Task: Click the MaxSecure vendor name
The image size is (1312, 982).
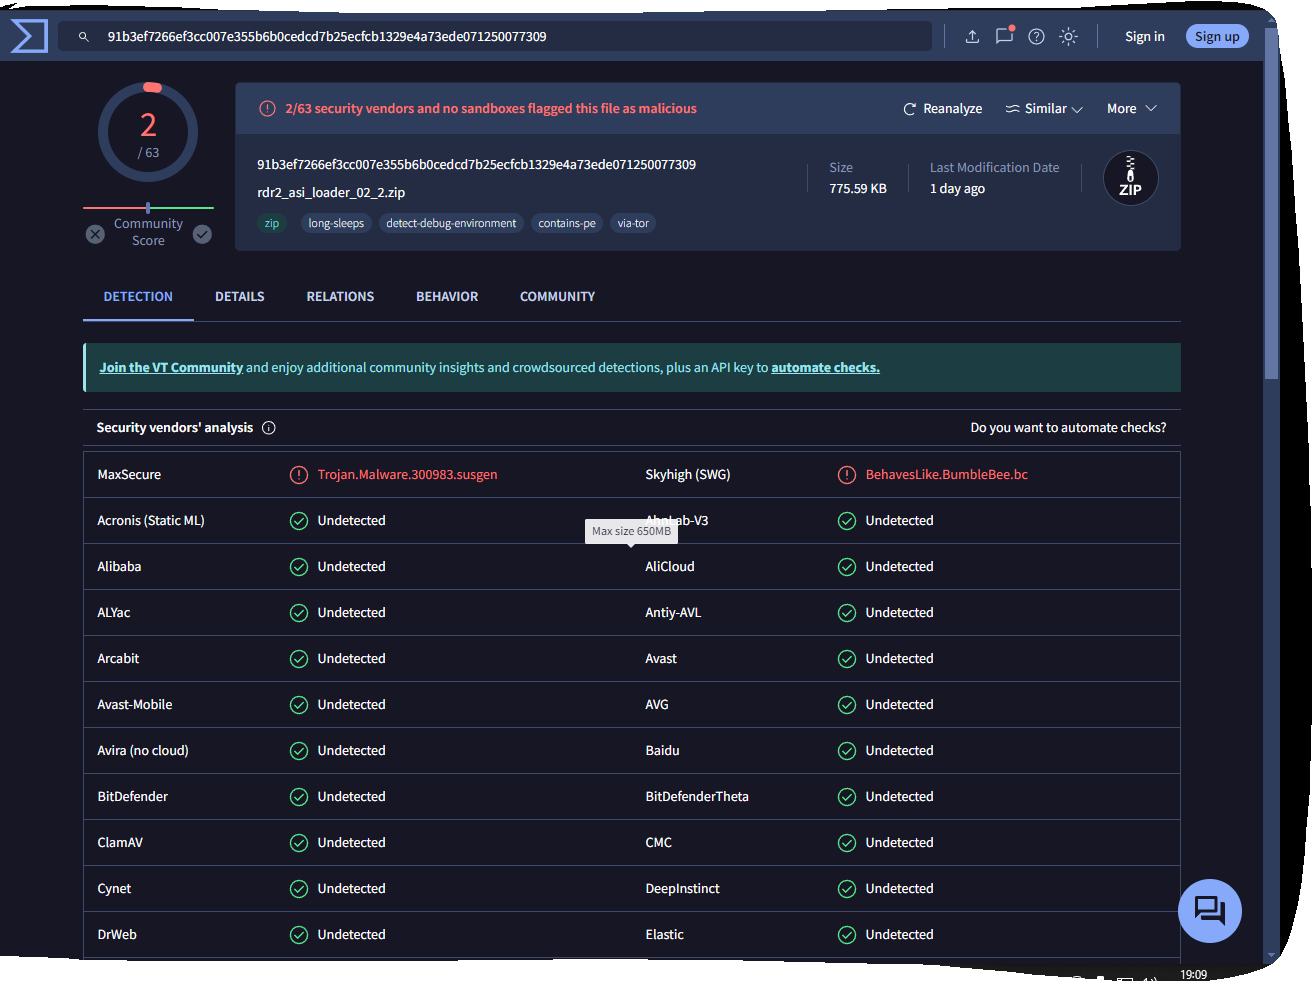Action: tap(129, 475)
